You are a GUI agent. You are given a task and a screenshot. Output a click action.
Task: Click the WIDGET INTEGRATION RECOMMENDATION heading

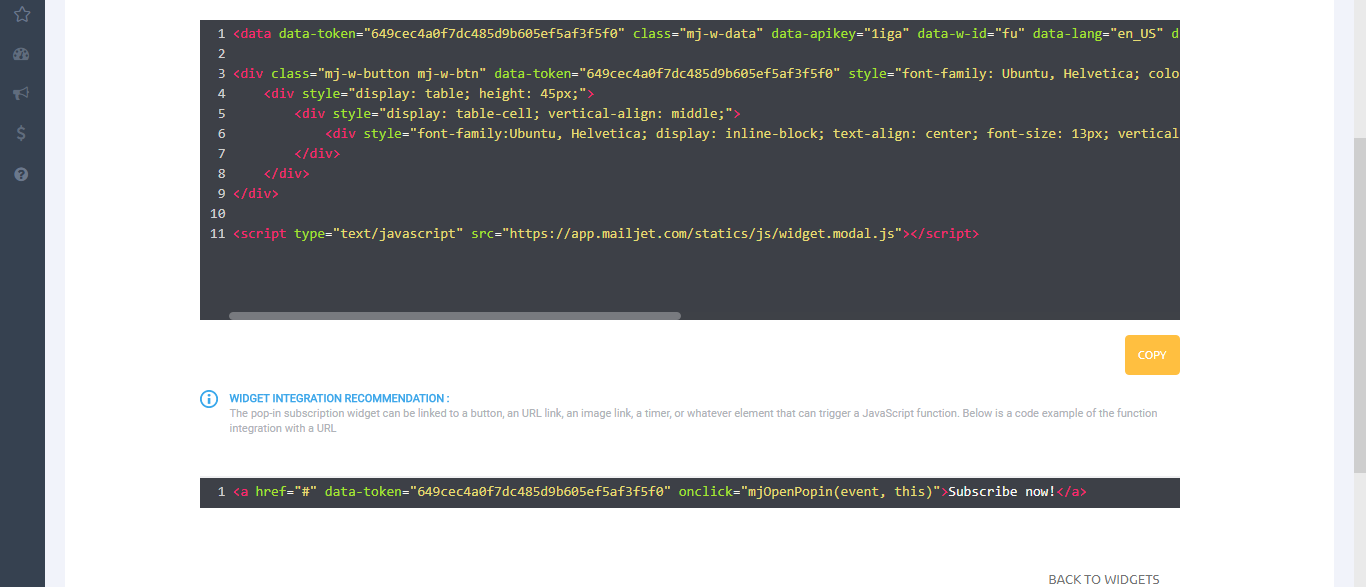point(339,398)
